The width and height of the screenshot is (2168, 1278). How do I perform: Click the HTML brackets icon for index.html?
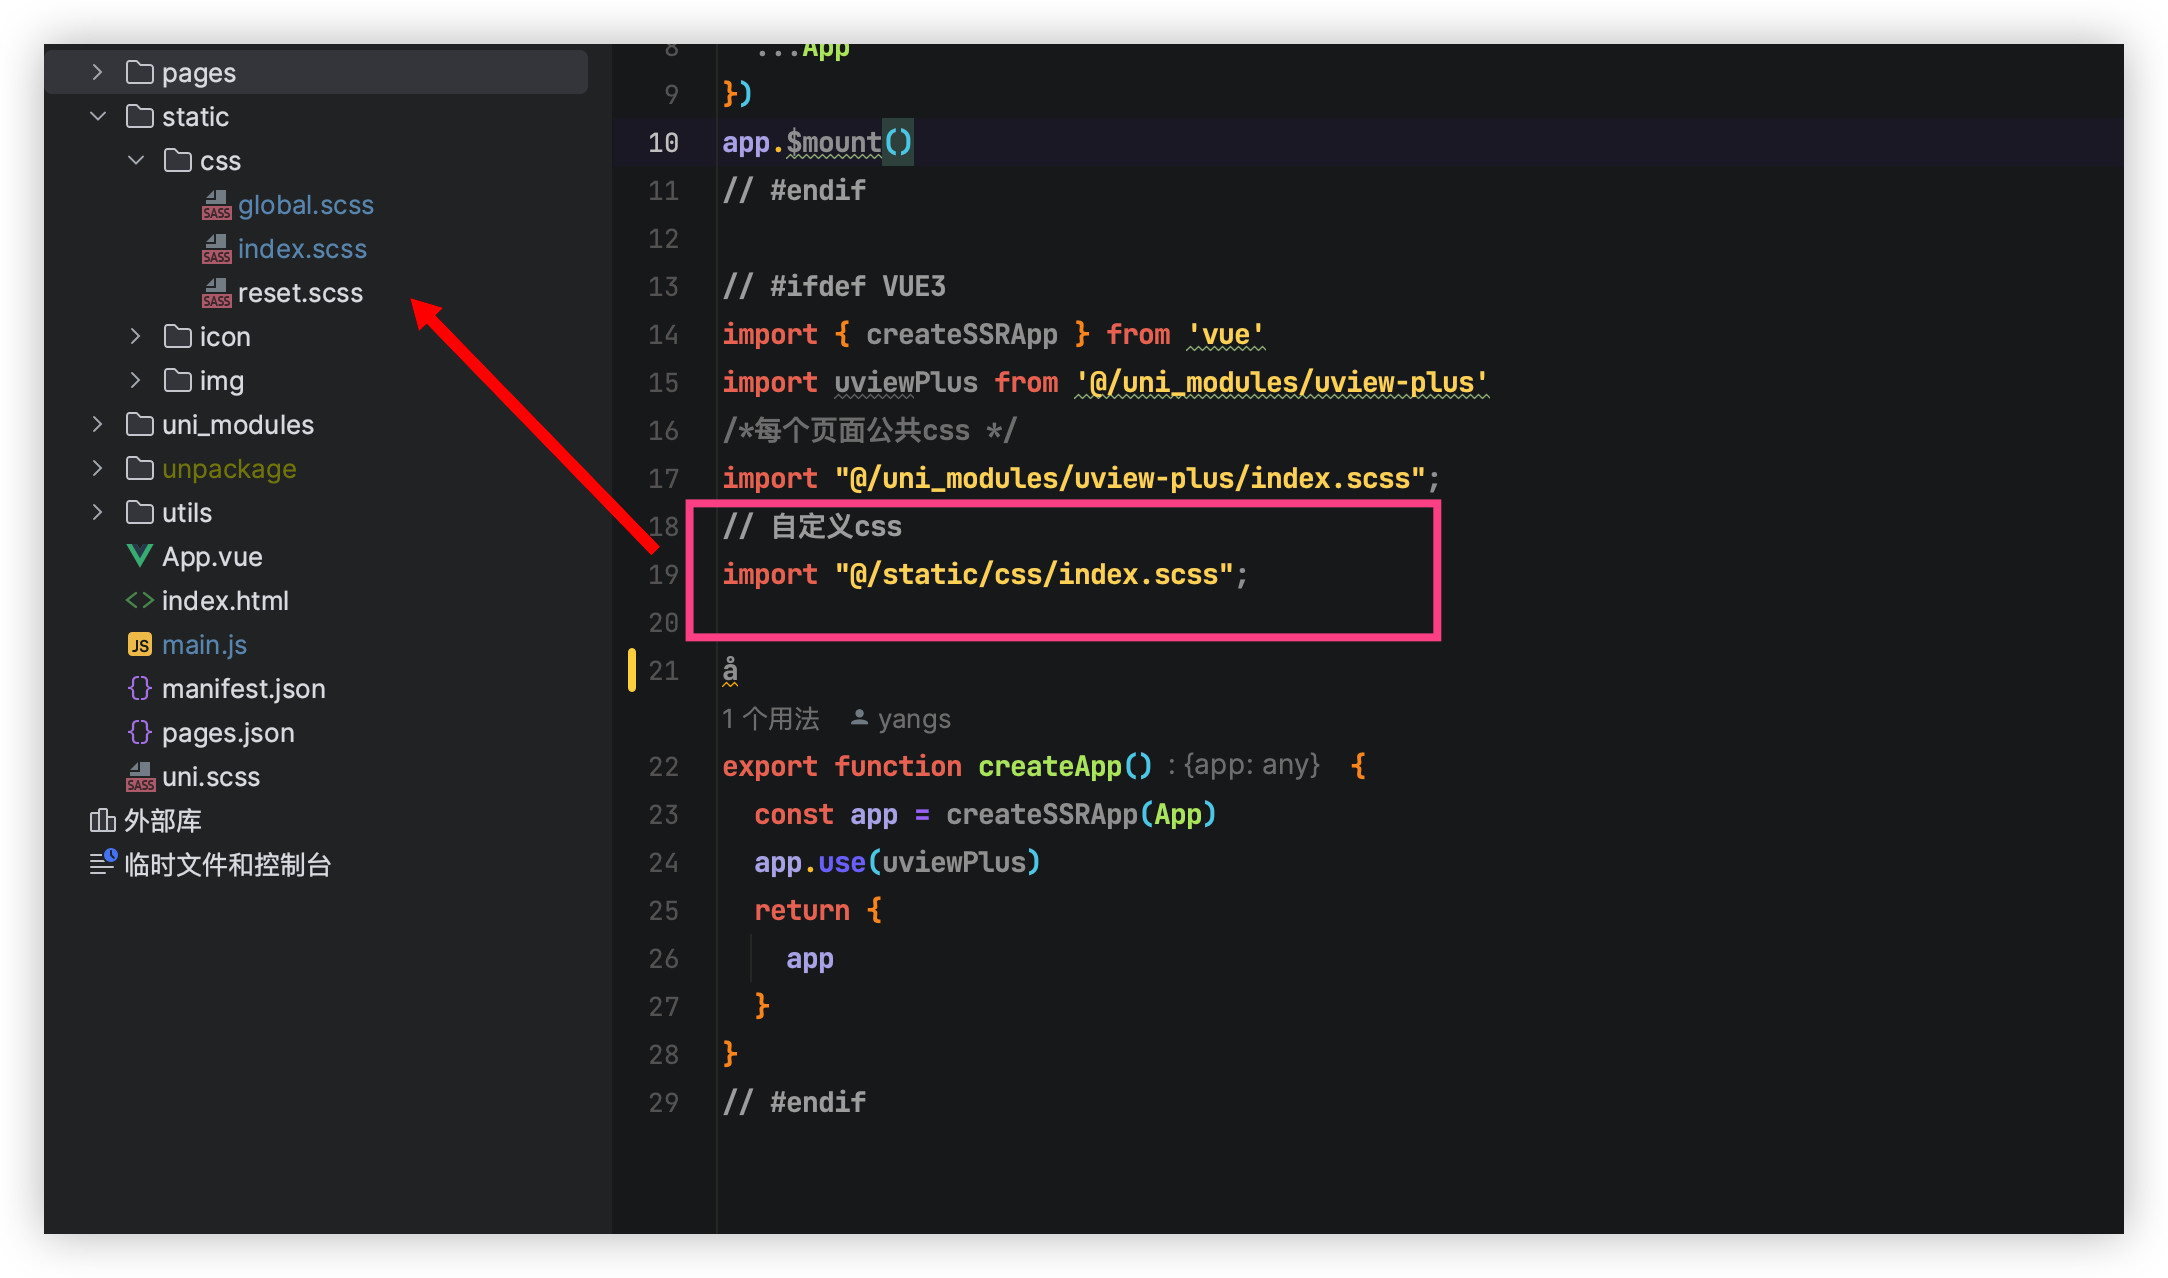pyautogui.click(x=140, y=600)
